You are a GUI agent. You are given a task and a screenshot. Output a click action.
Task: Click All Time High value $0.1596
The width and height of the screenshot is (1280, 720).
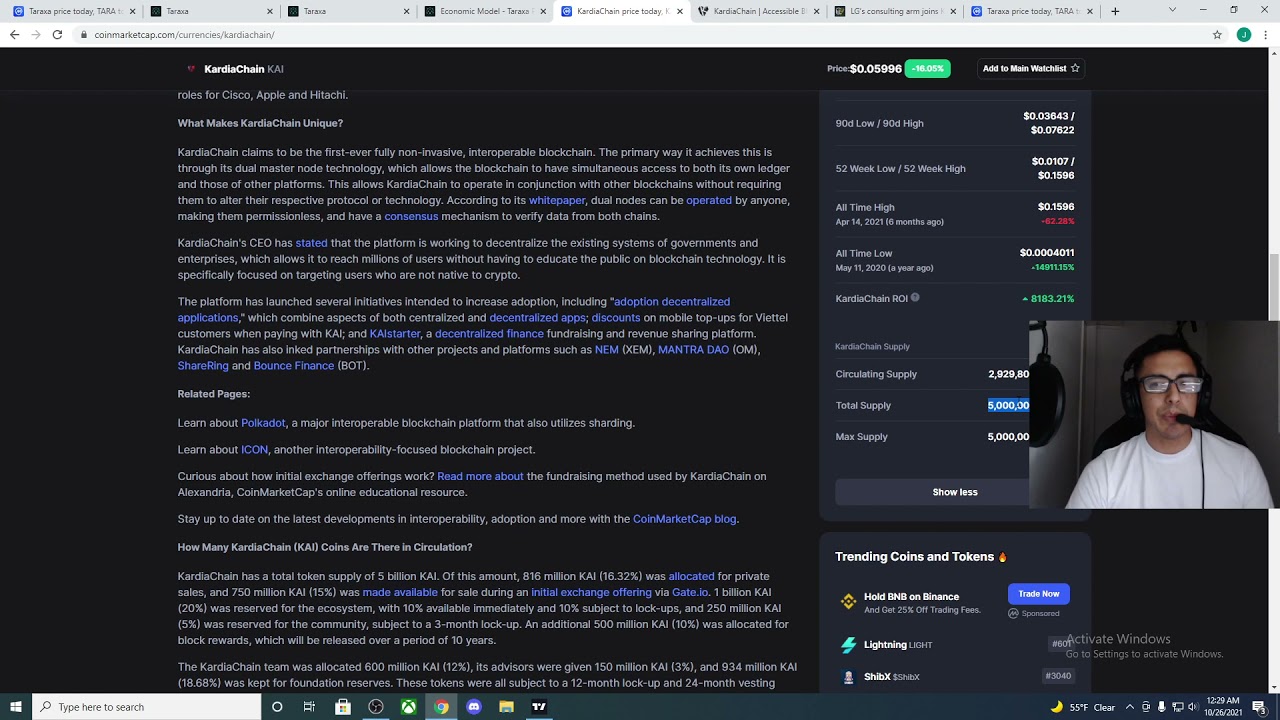1056,207
